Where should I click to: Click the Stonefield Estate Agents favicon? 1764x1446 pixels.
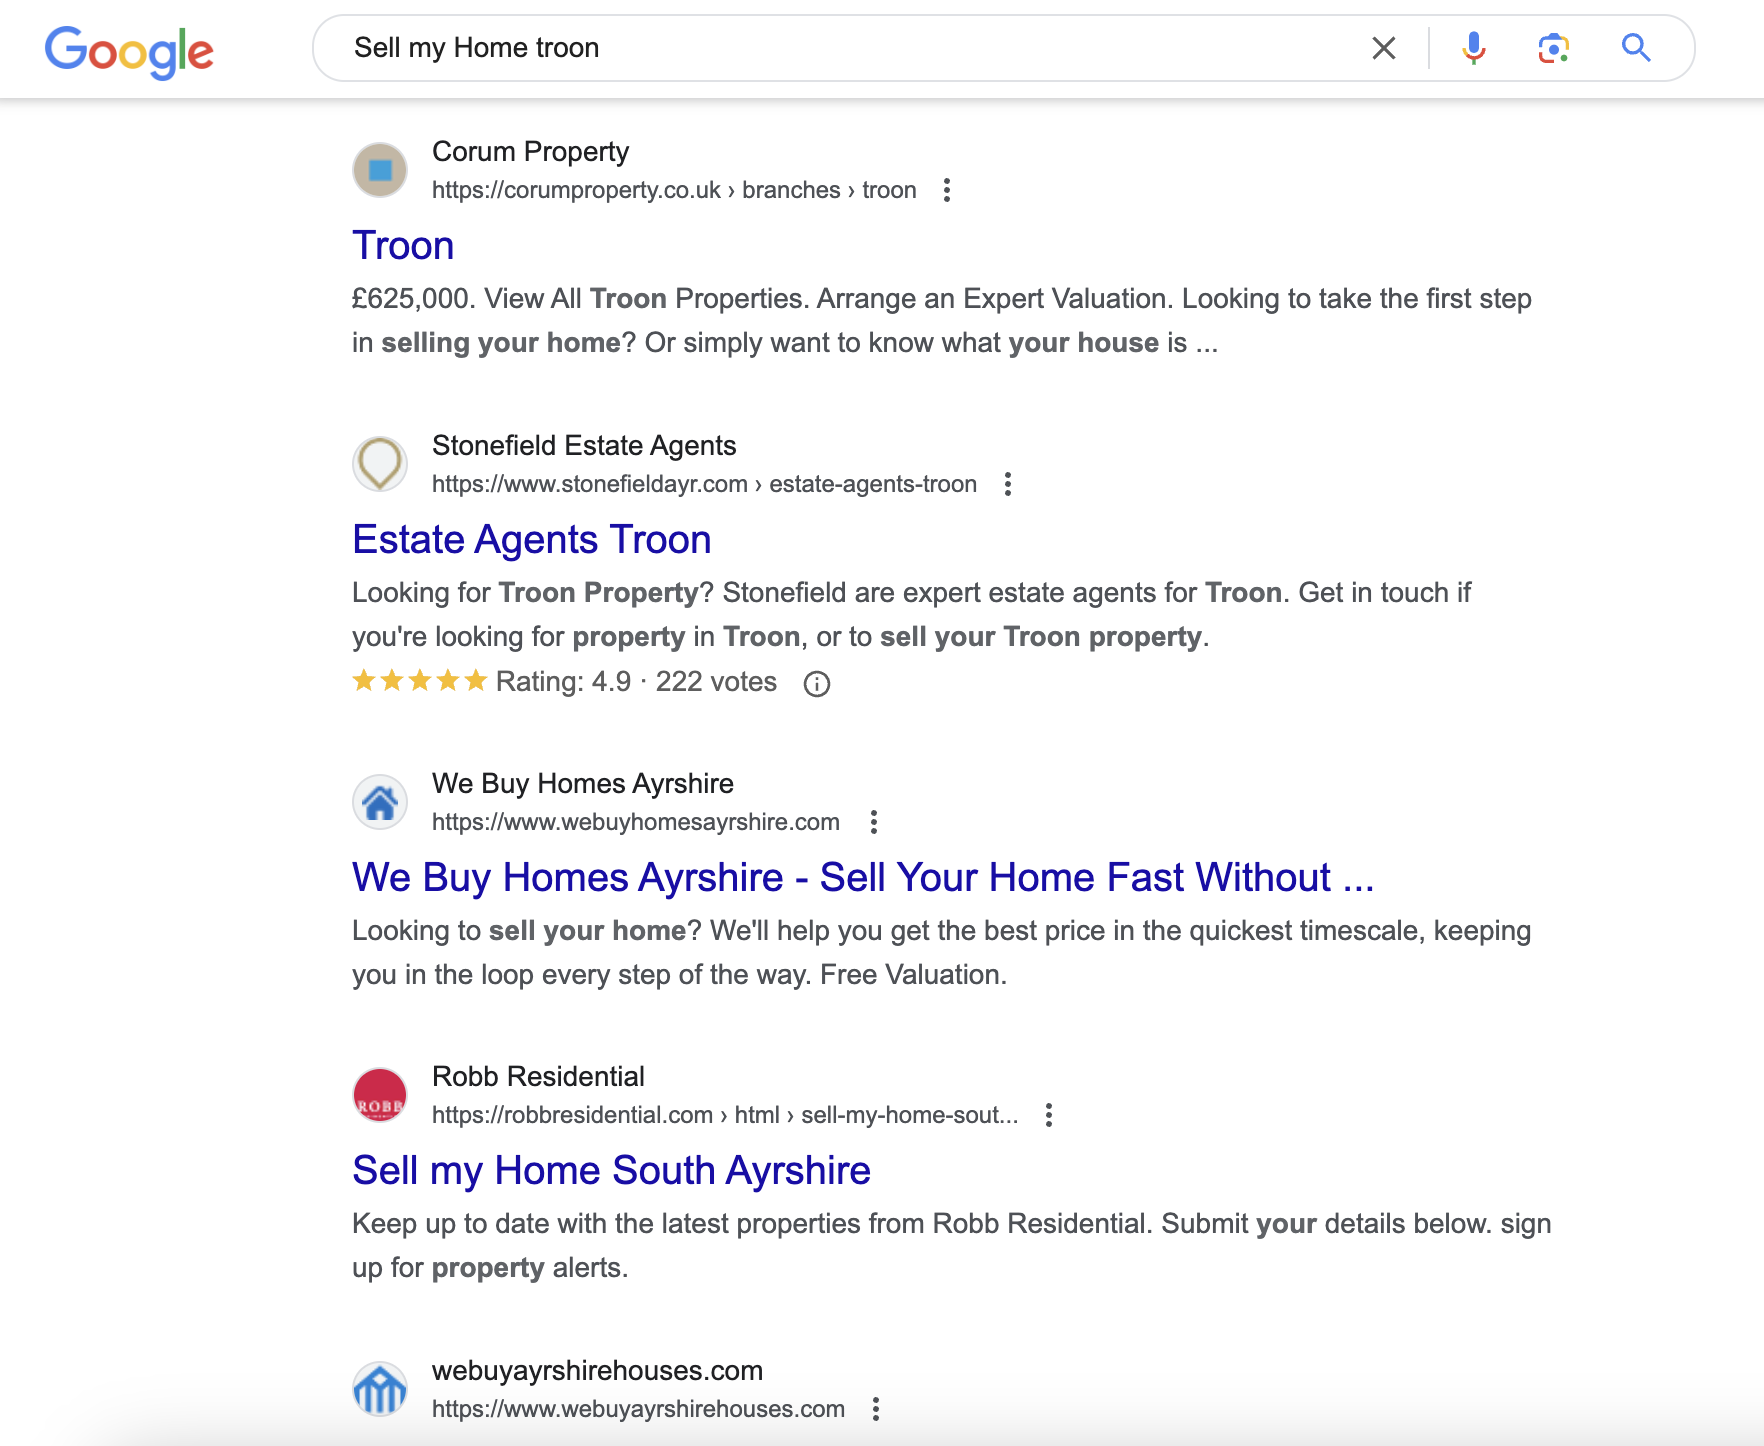[x=380, y=464]
